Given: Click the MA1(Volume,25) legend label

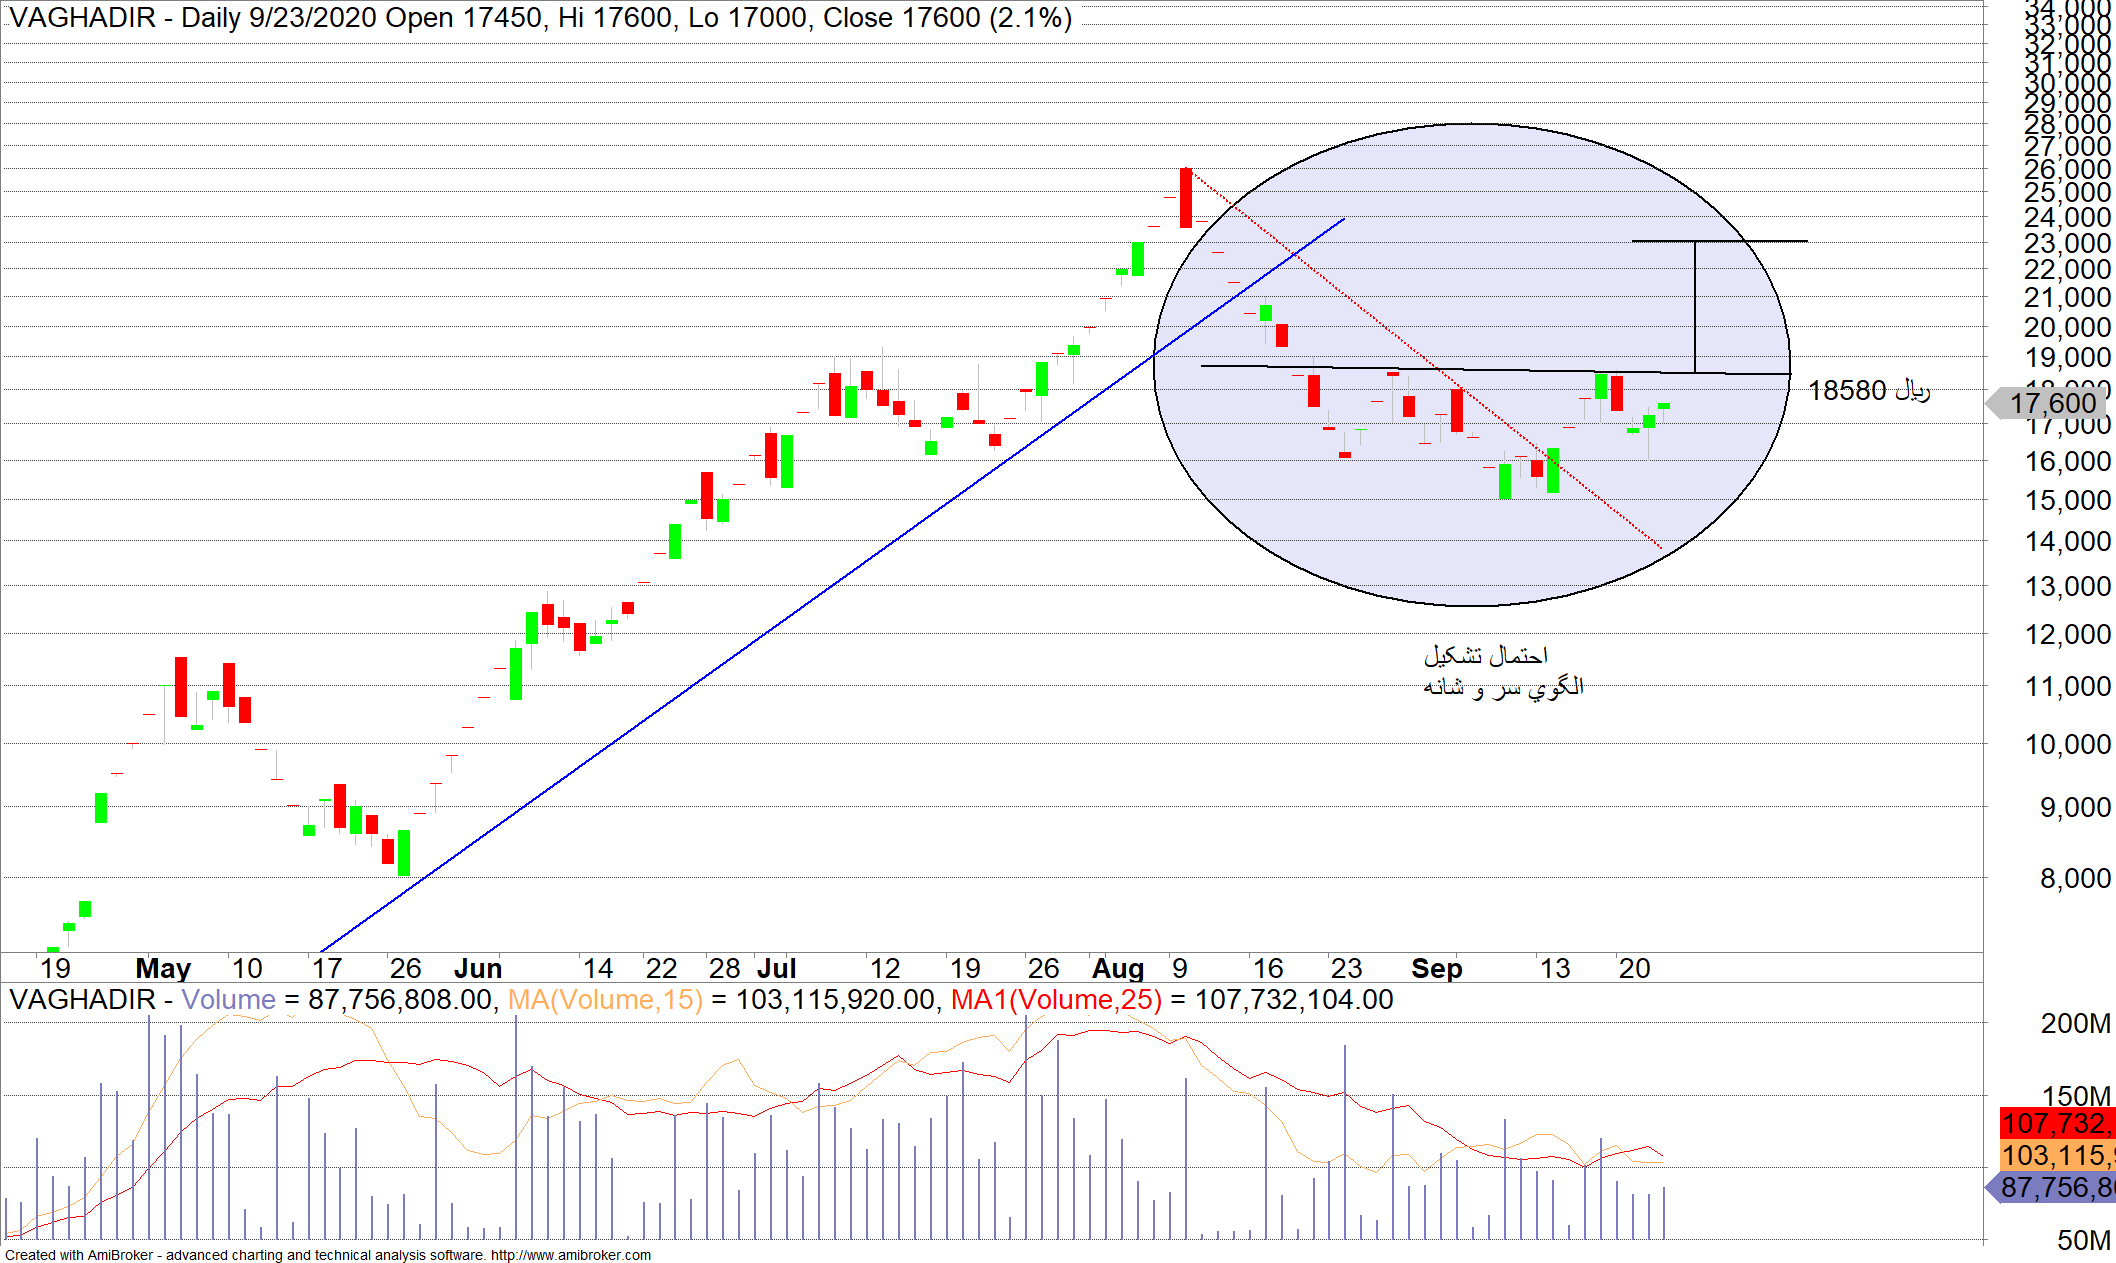Looking at the screenshot, I should click(x=1056, y=1000).
